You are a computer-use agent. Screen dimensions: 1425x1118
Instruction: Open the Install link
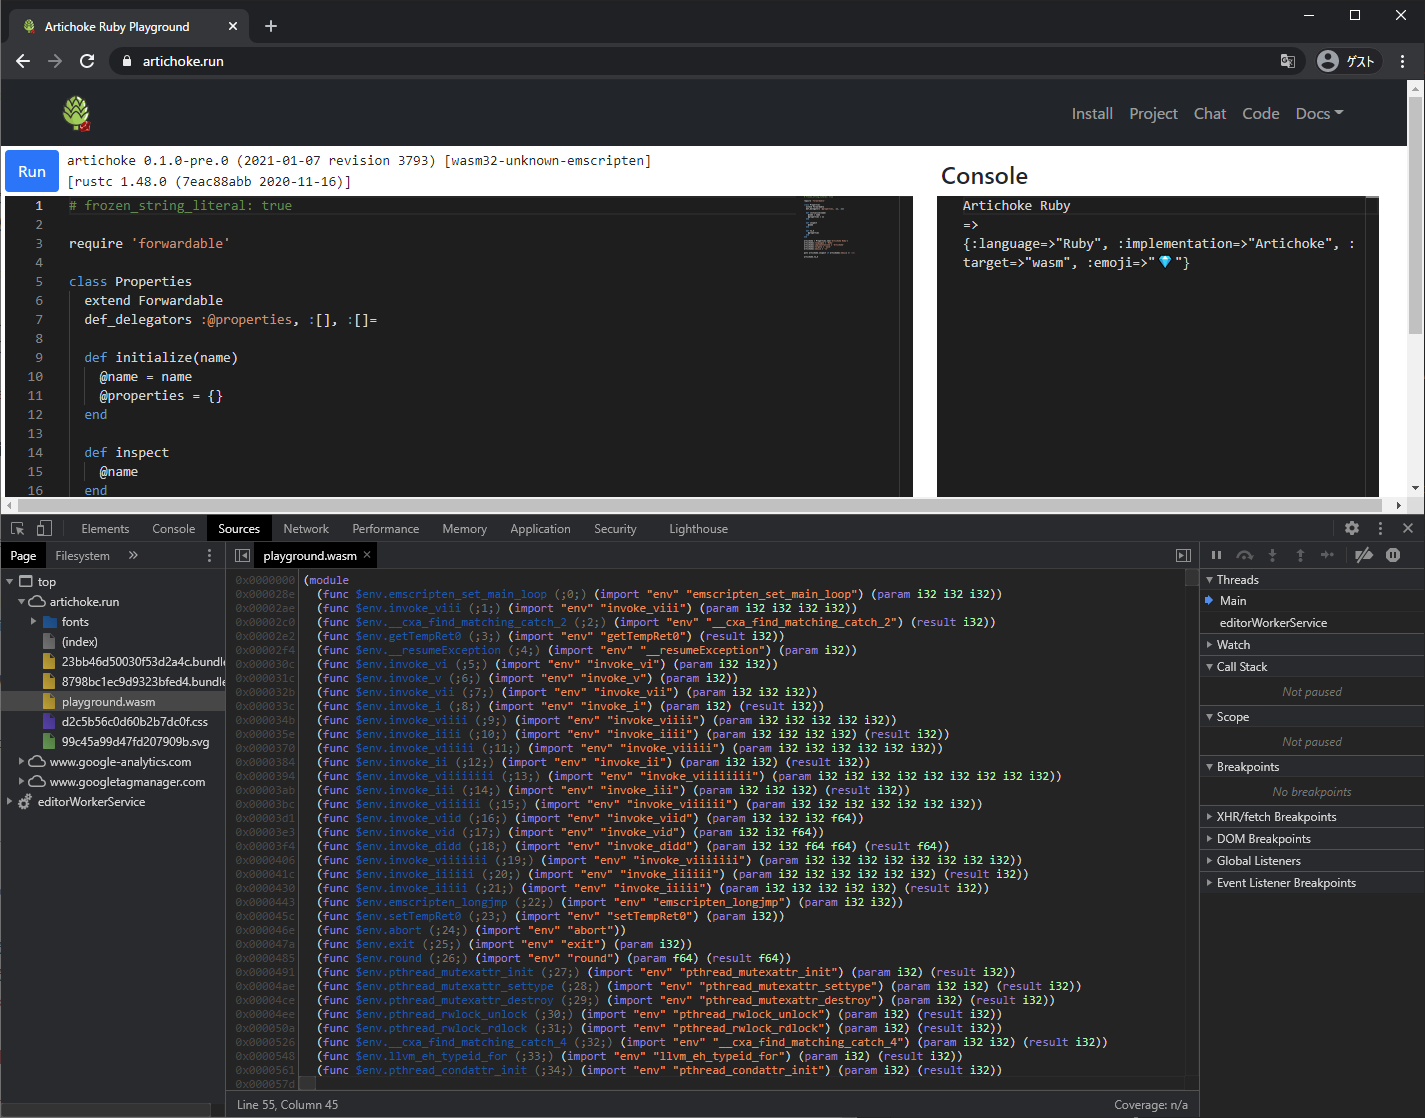point(1092,114)
